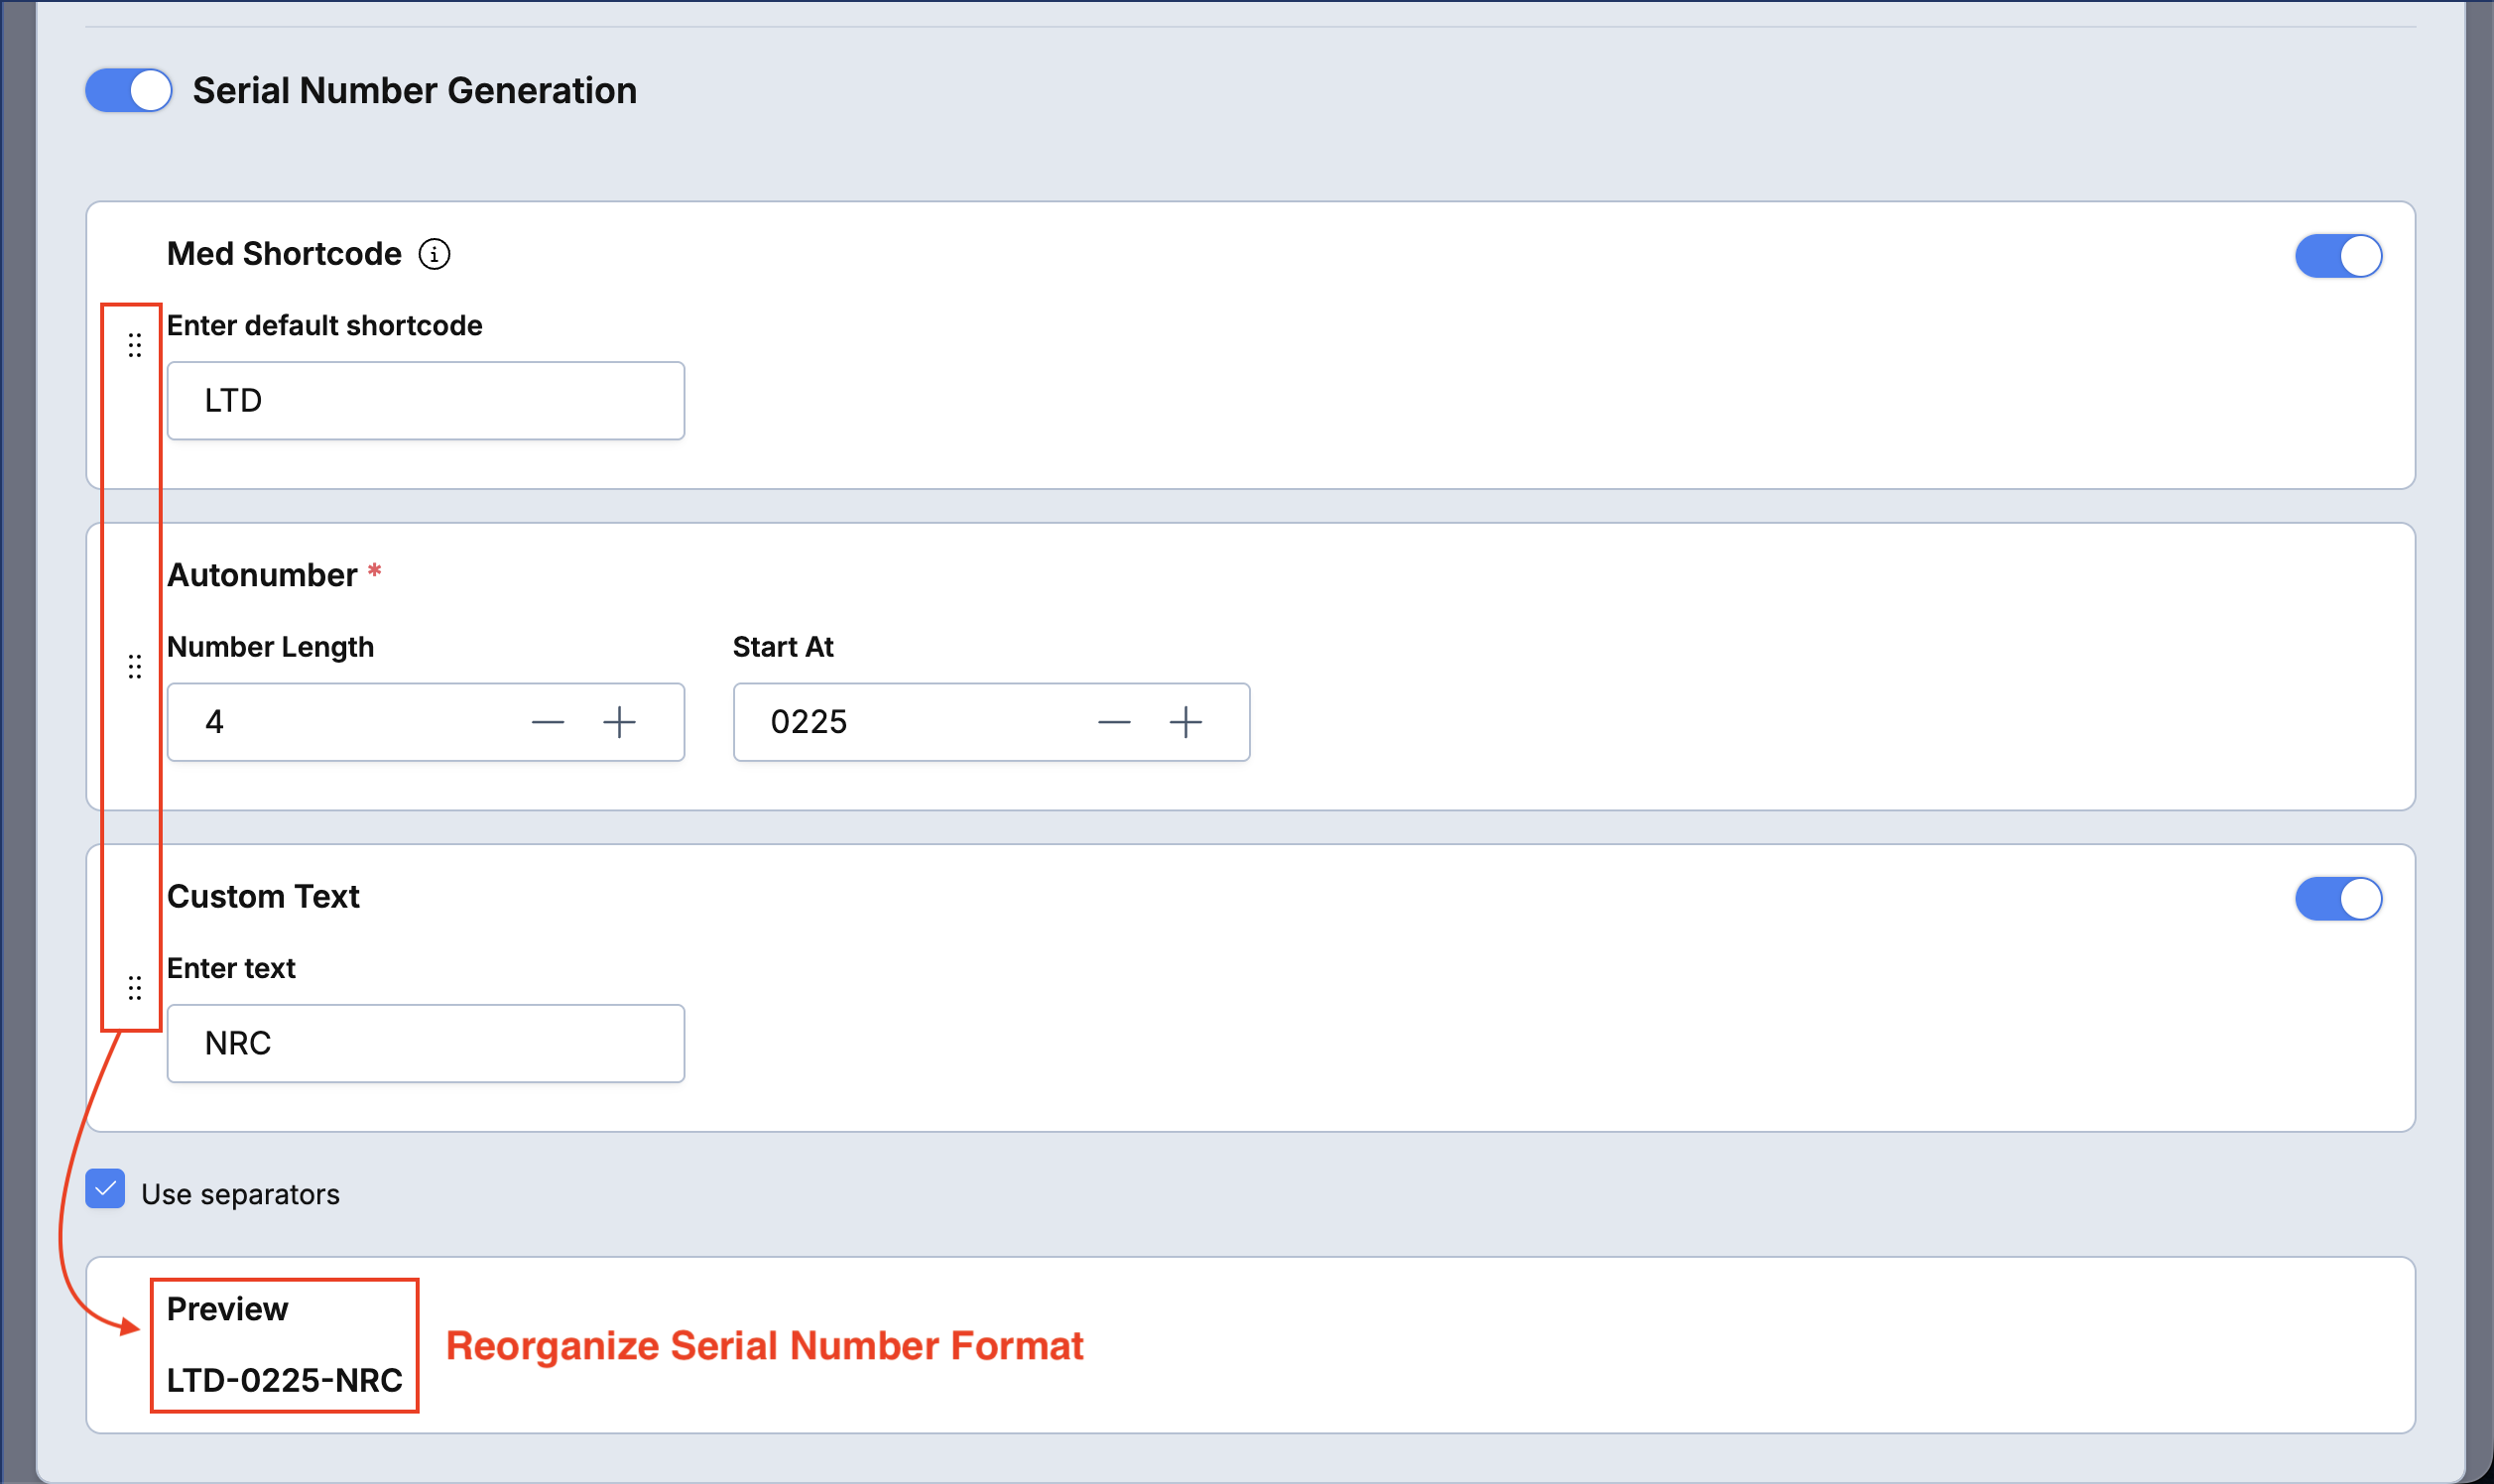Click the Use separators label
The width and height of the screenshot is (2494, 1484).
pyautogui.click(x=240, y=1194)
